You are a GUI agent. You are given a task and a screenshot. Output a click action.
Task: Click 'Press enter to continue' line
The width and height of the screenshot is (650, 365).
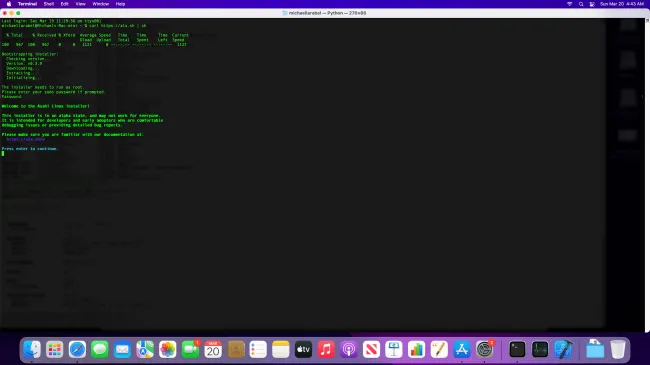coord(30,148)
